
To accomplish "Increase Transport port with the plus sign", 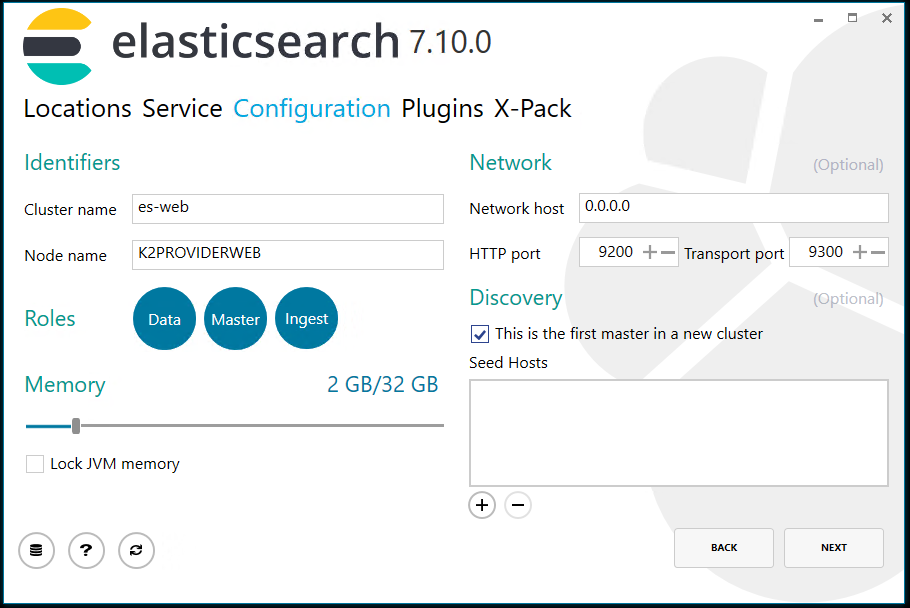I will click(x=860, y=252).
